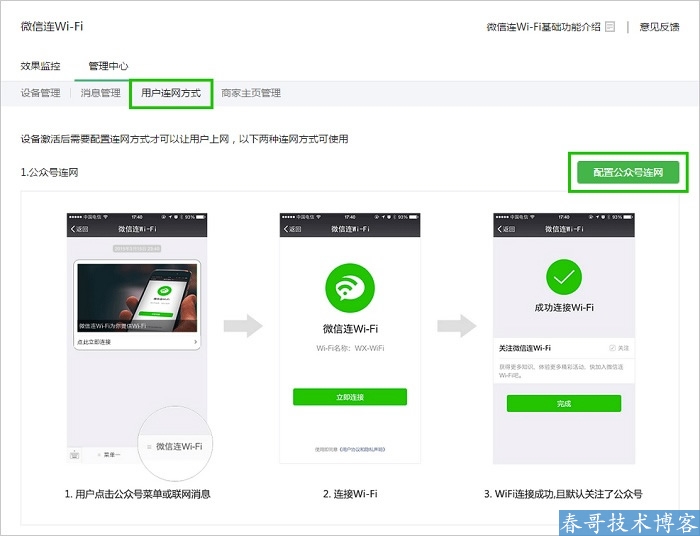700x536 pixels.
Task: Click caption 3. WiFi连接成功,且默认关注了公众号
Action: 563,494
